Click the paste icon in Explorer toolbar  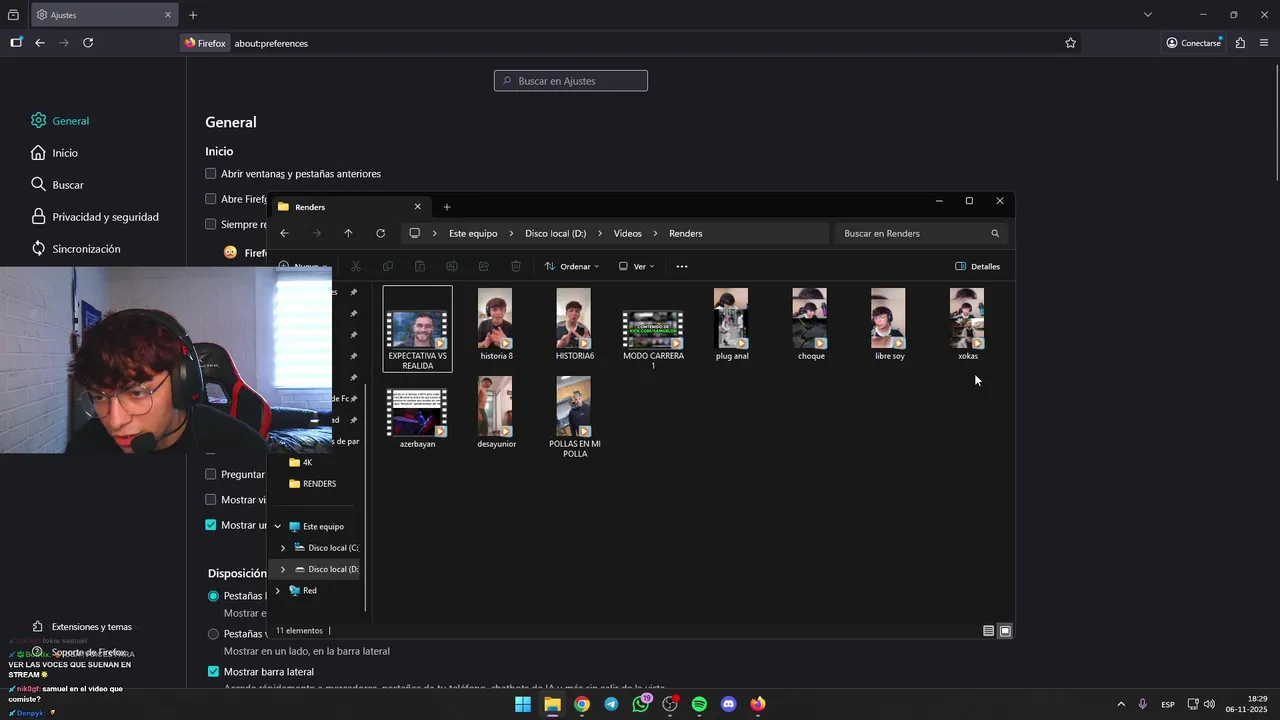420,266
